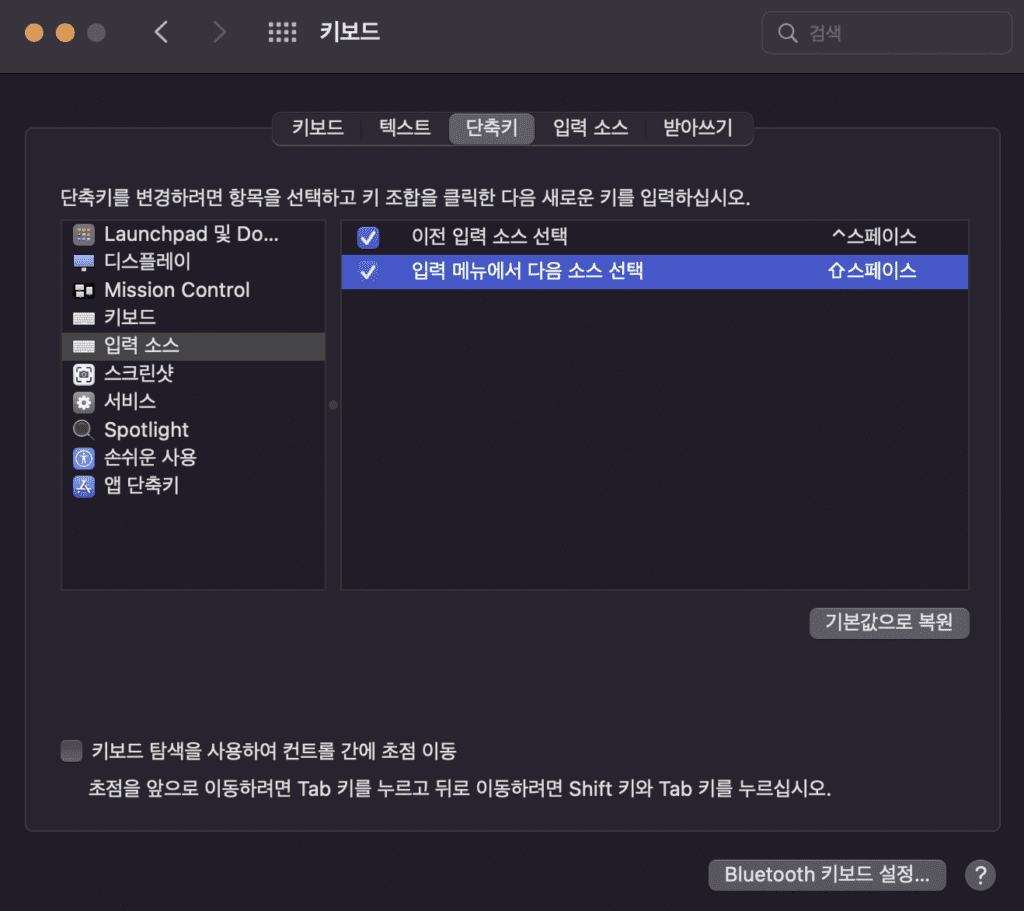Screen dimensions: 1024x911
Task: Go back with the left chevron button
Action: click(161, 33)
